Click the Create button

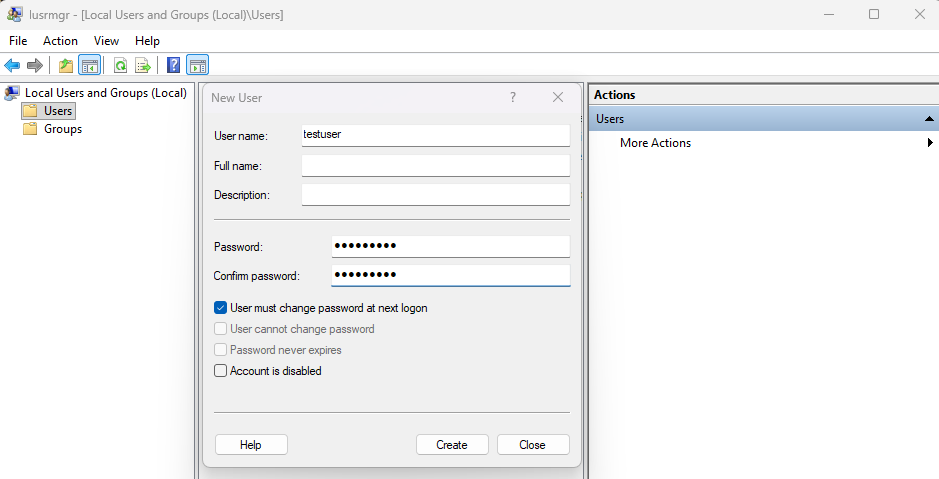click(452, 445)
